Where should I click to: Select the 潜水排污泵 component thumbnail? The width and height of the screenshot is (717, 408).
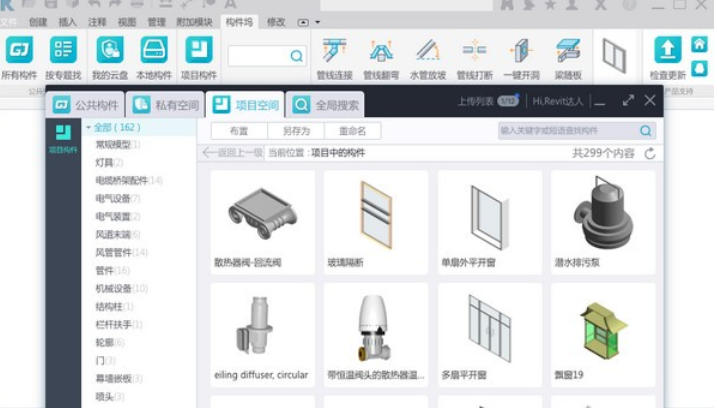pyautogui.click(x=603, y=222)
